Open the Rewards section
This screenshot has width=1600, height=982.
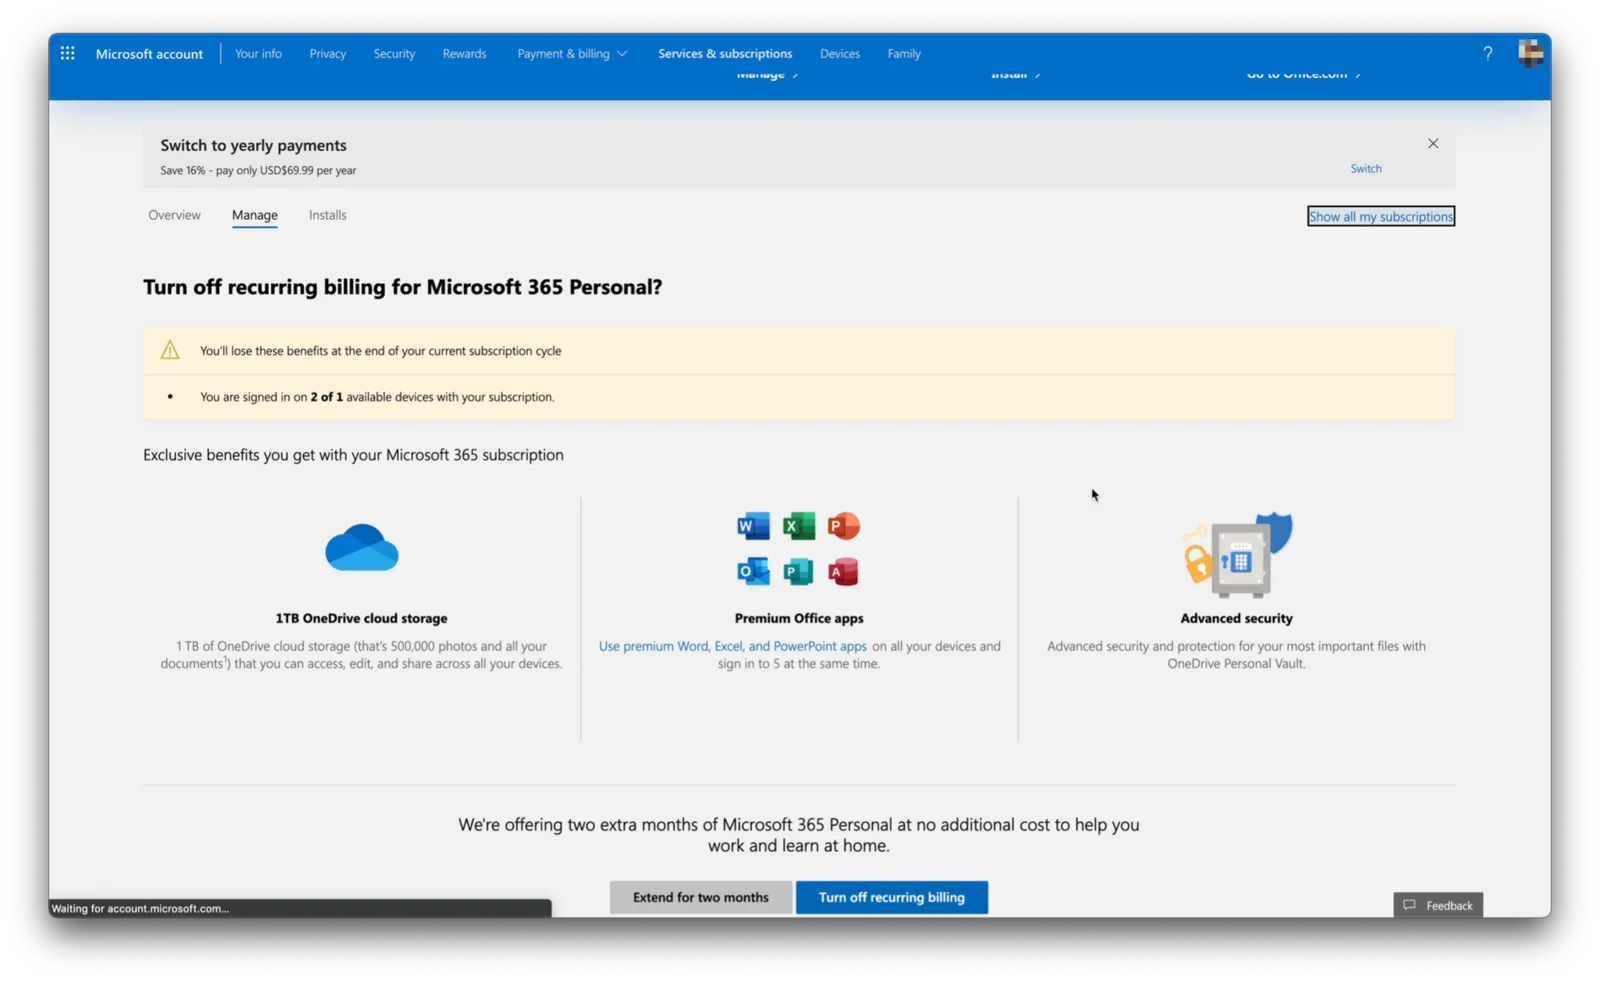464,53
